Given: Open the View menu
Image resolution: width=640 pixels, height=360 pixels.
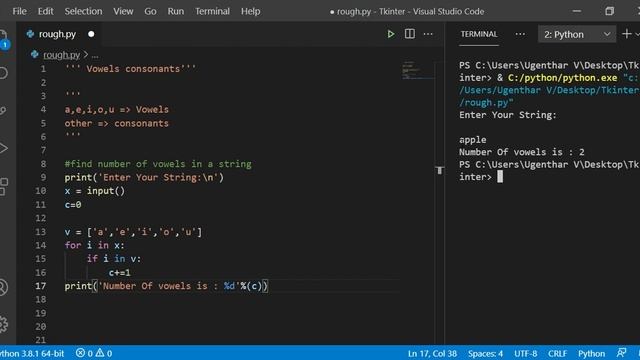Looking at the screenshot, I should tap(123, 11).
